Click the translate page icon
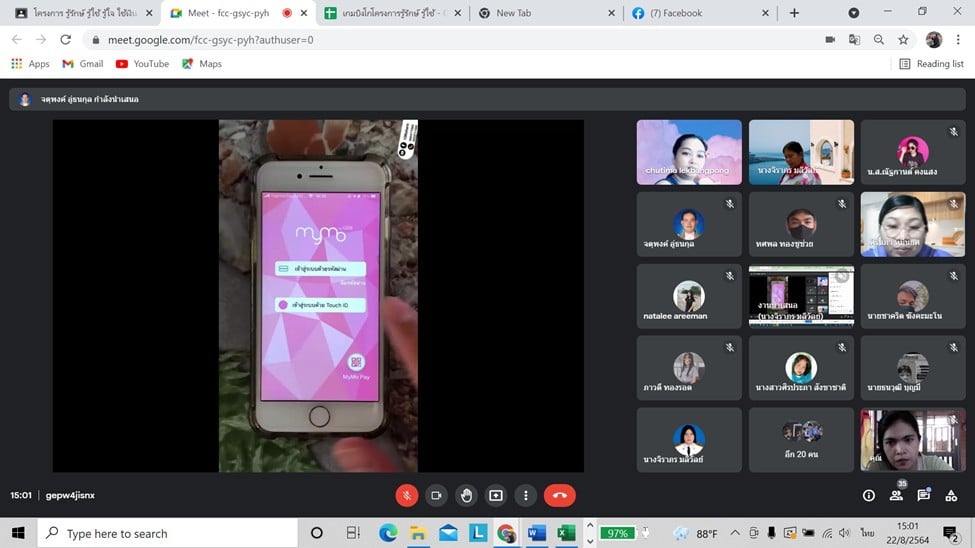The height and width of the screenshot is (548, 975). point(854,40)
